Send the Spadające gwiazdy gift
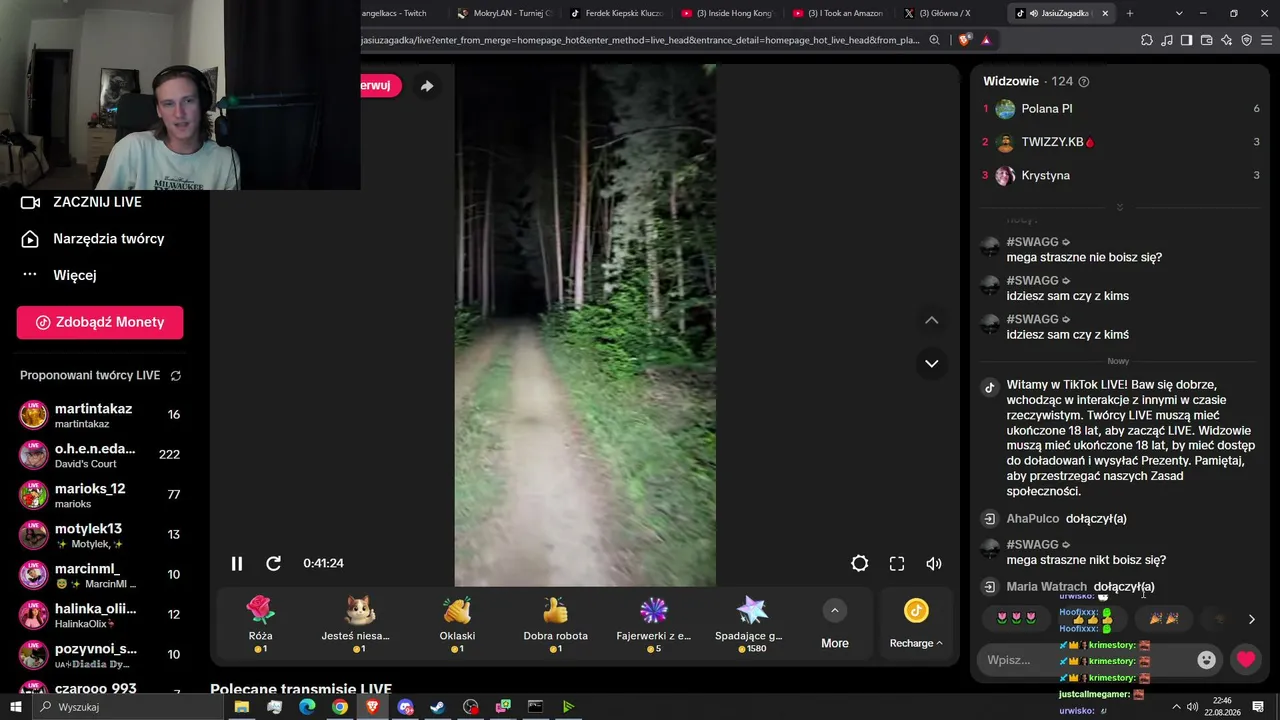 tap(750, 624)
